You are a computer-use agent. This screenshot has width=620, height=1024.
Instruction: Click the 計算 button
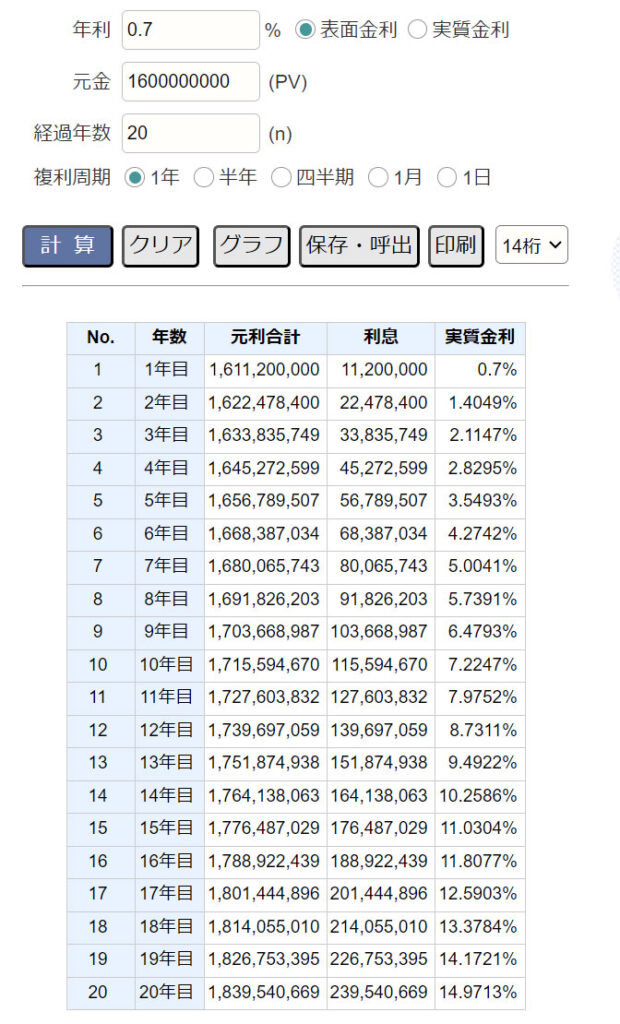[x=68, y=246]
